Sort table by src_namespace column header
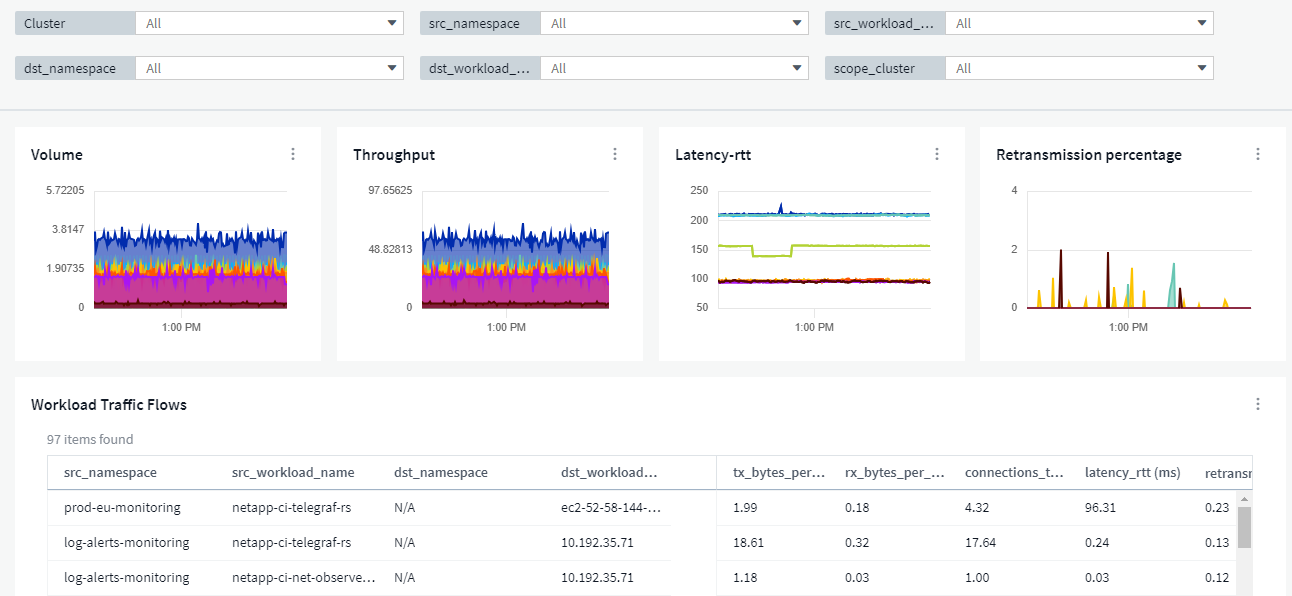1292x596 pixels. (x=110, y=472)
